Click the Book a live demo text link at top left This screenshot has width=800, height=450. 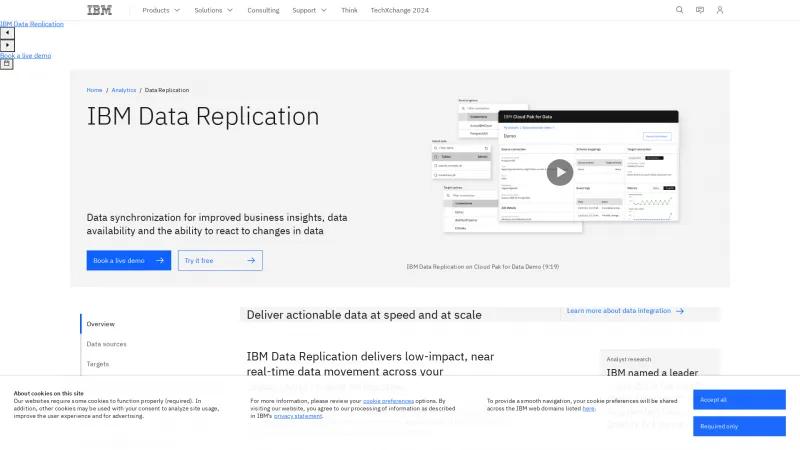pos(26,56)
